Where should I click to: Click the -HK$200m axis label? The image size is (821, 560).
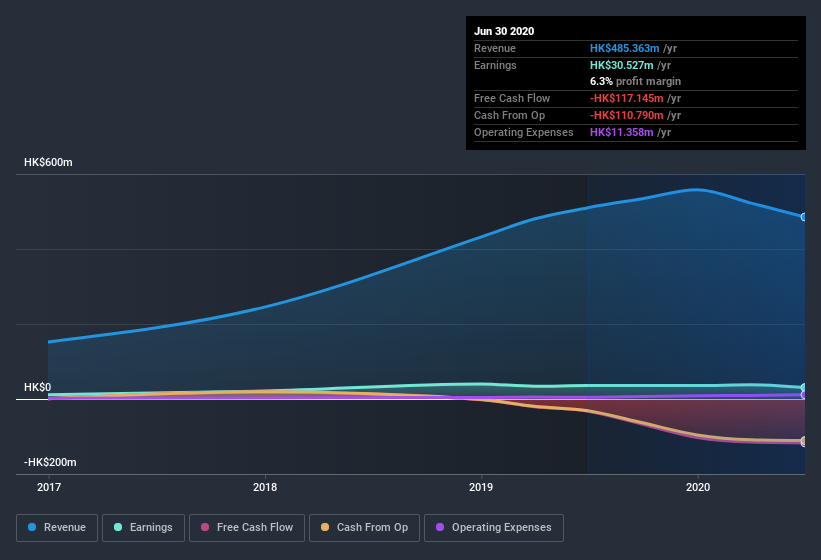pos(50,462)
